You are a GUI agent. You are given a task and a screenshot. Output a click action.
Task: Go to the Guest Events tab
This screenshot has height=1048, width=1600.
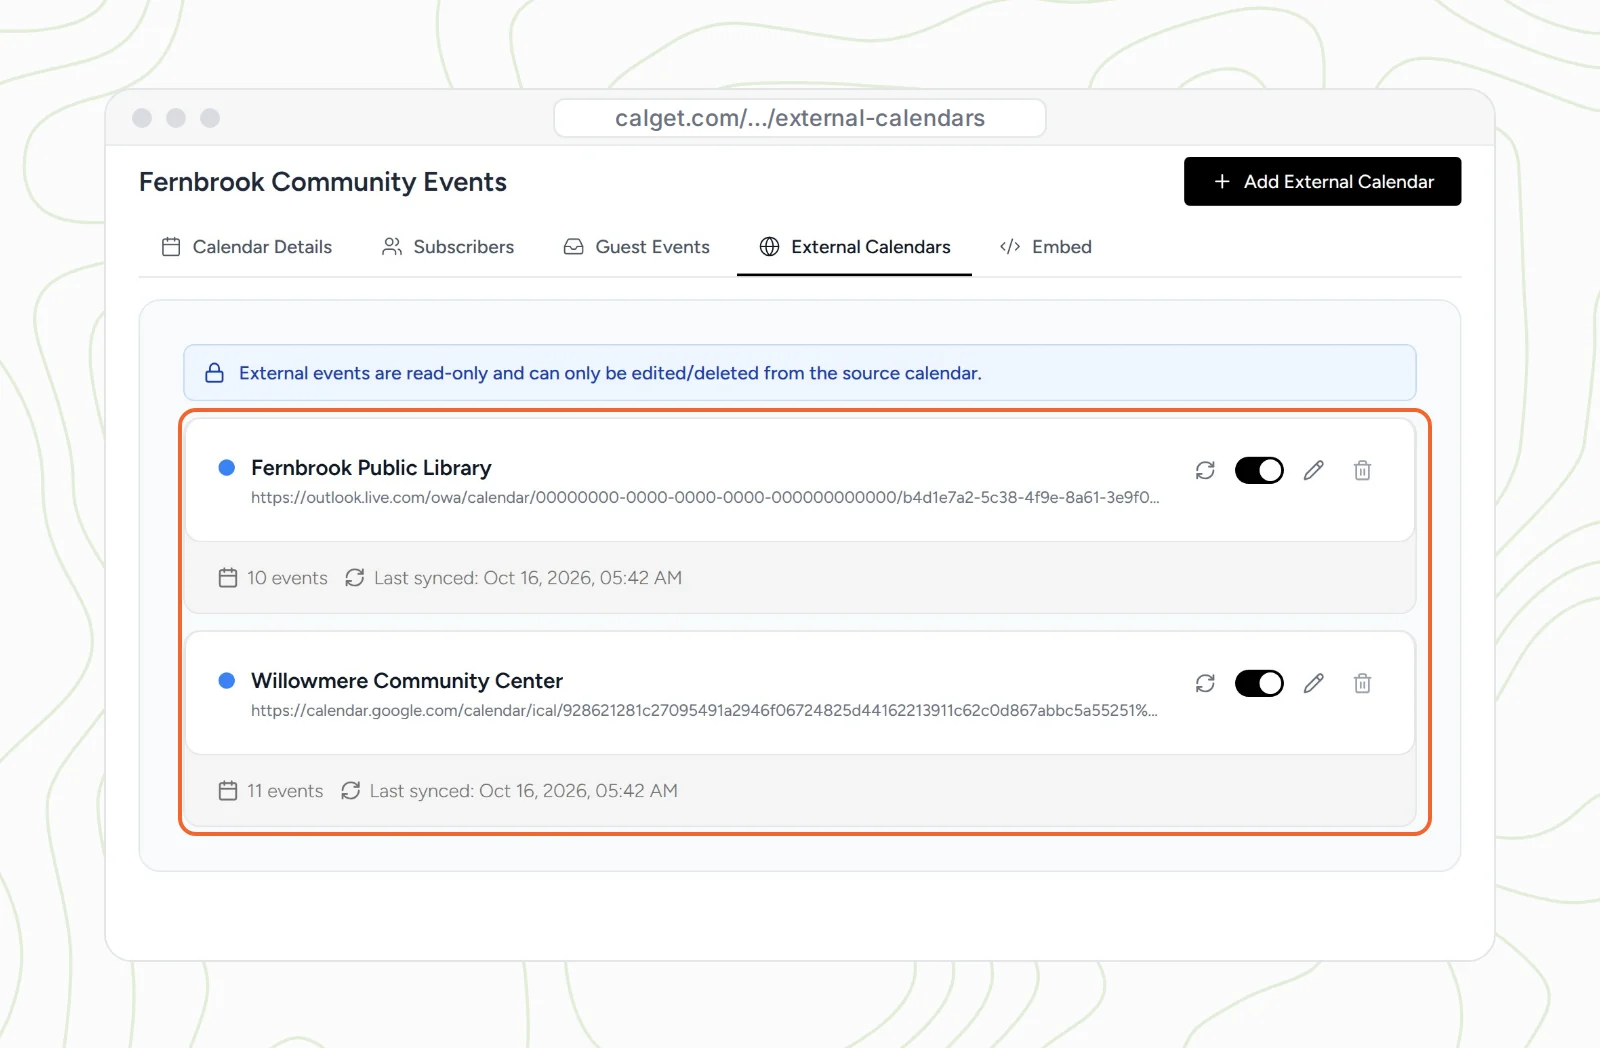click(636, 247)
